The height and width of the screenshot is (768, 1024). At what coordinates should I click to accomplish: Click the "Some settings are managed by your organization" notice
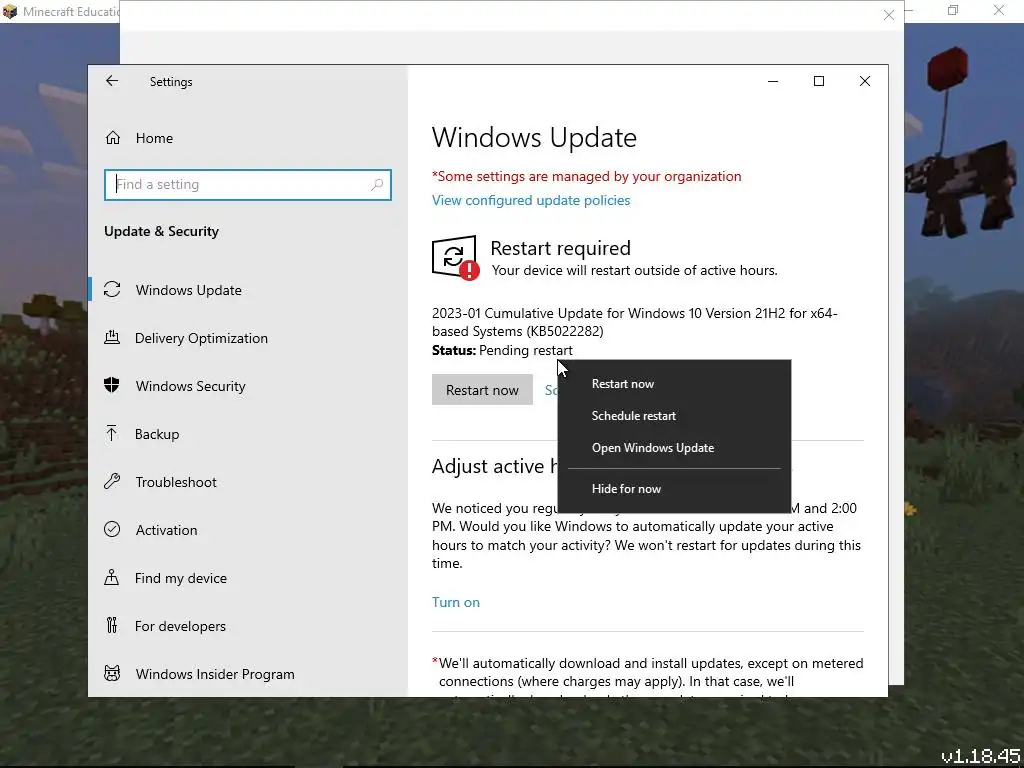tap(586, 176)
